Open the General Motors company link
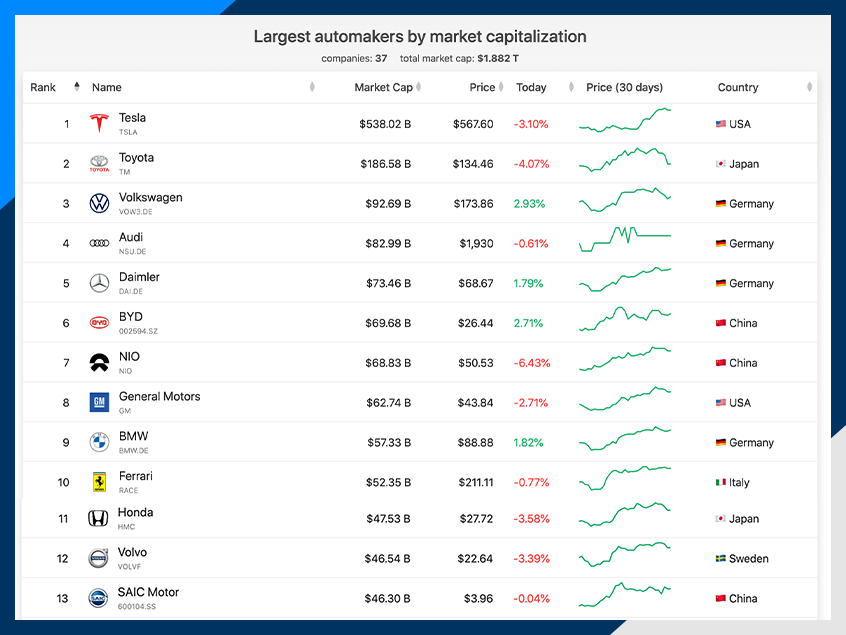 click(159, 397)
